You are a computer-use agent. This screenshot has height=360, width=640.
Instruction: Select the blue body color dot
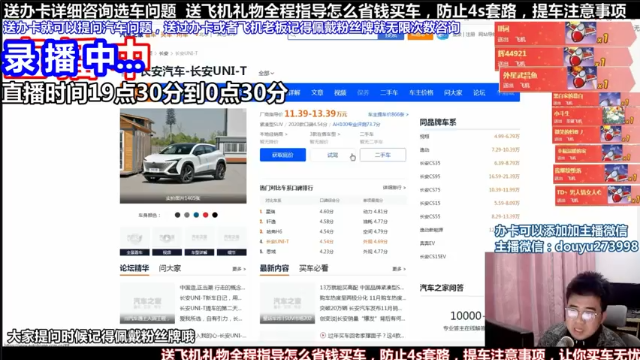pos(196,215)
